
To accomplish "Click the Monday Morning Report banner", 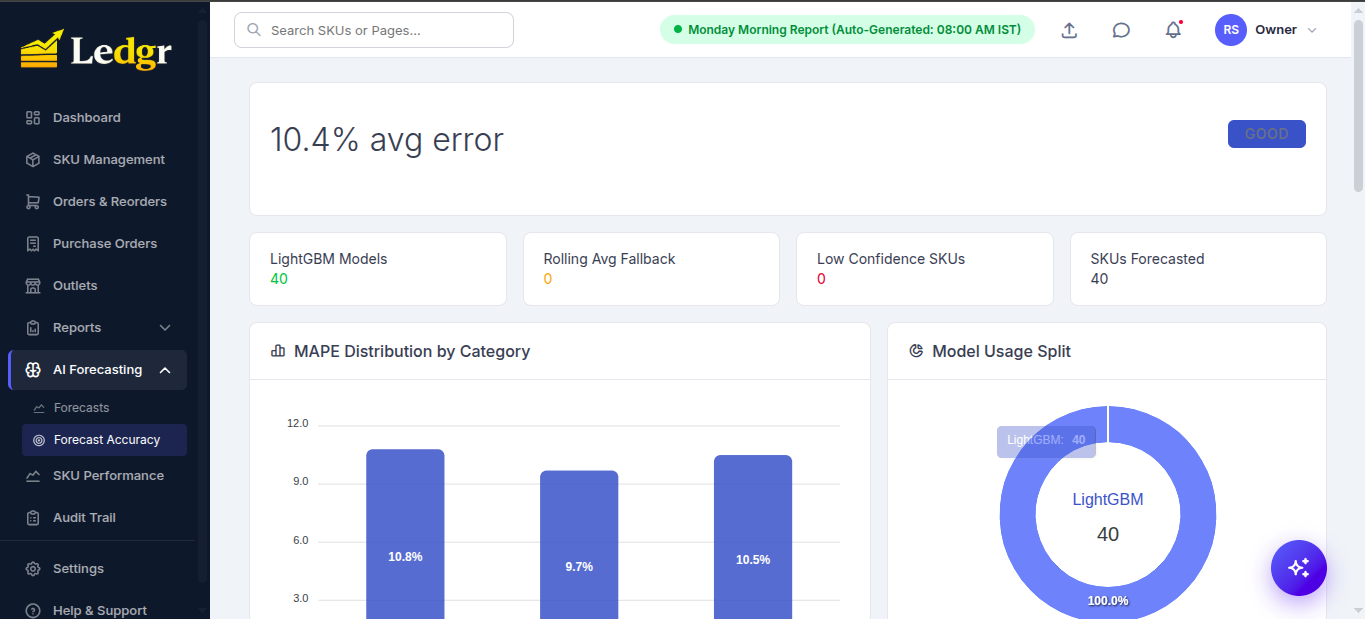I will coord(847,30).
